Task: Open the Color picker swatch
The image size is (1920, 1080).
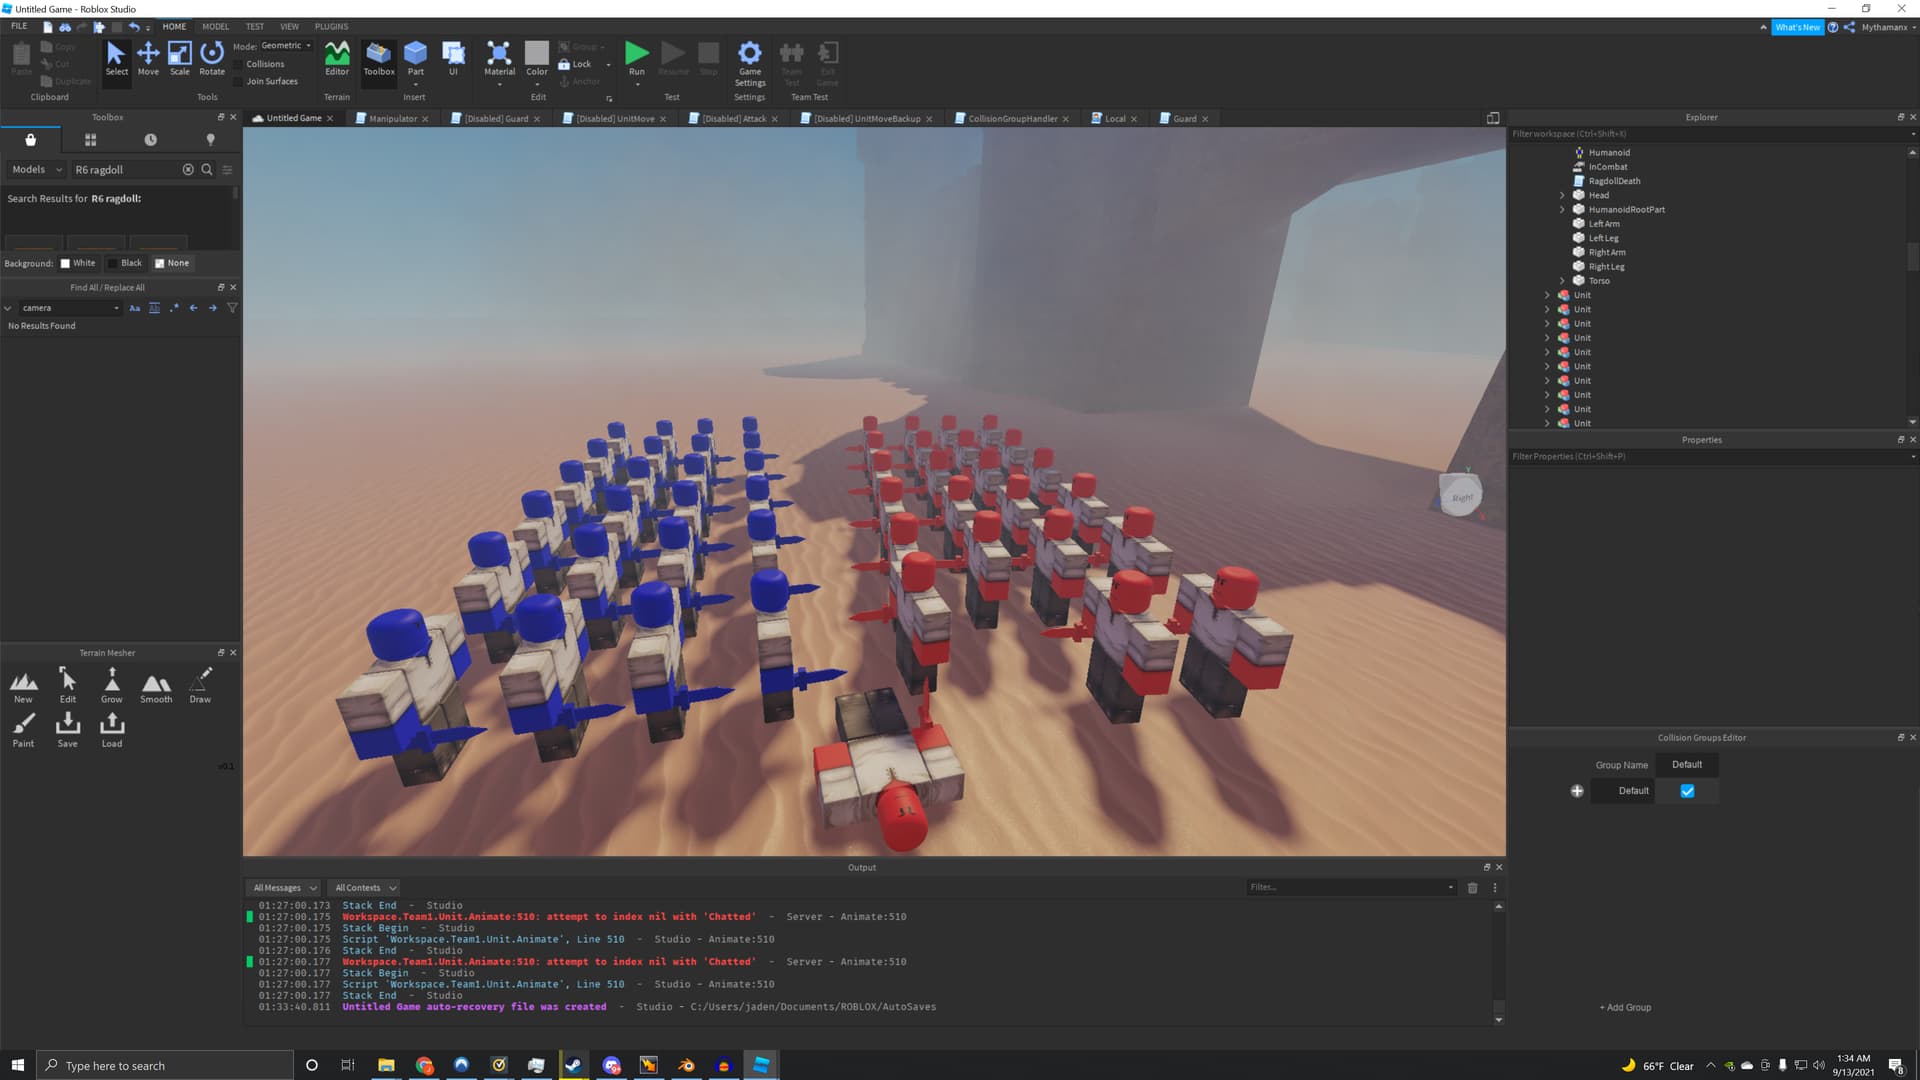Action: click(x=537, y=53)
